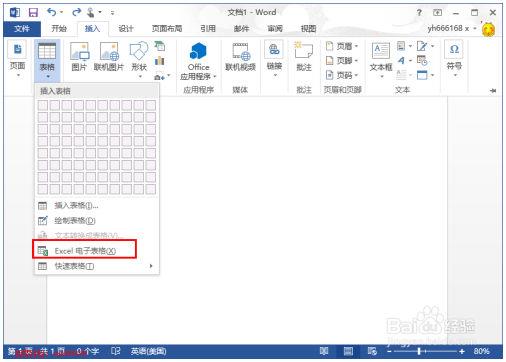Click the zoom slider handle in status bar
The image size is (506, 362).
click(419, 351)
